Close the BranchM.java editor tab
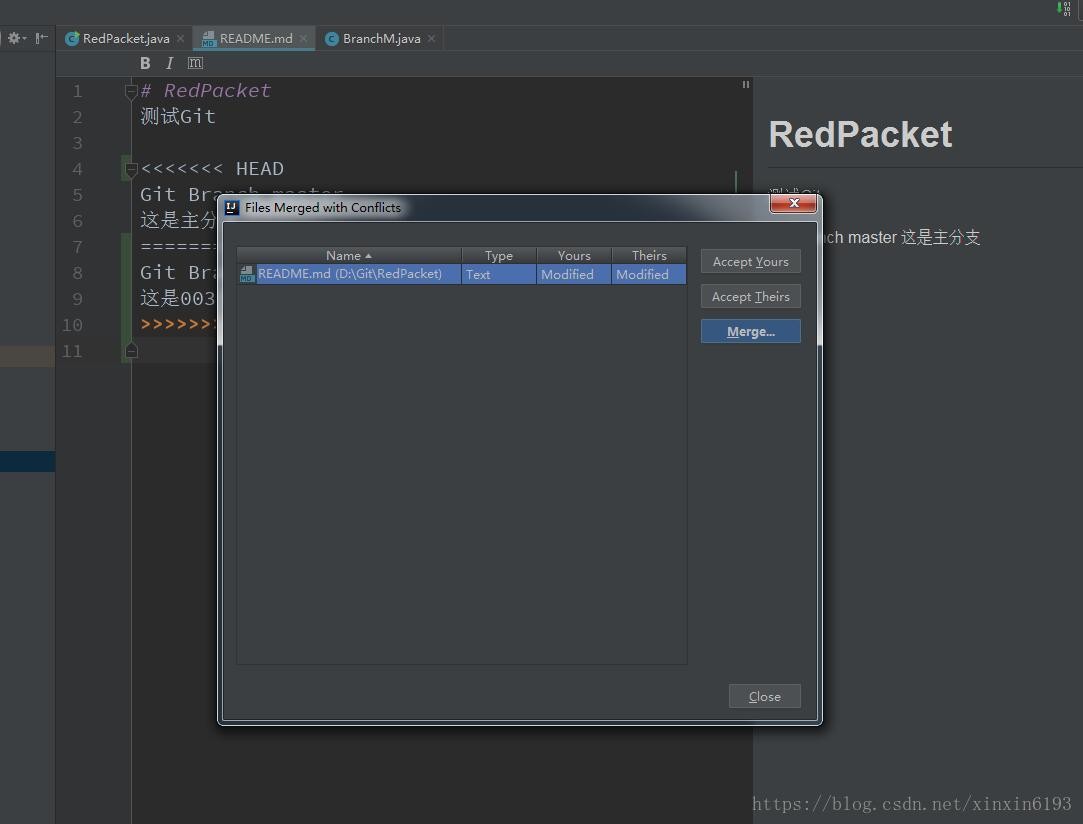The width and height of the screenshot is (1083, 824). coord(431,39)
